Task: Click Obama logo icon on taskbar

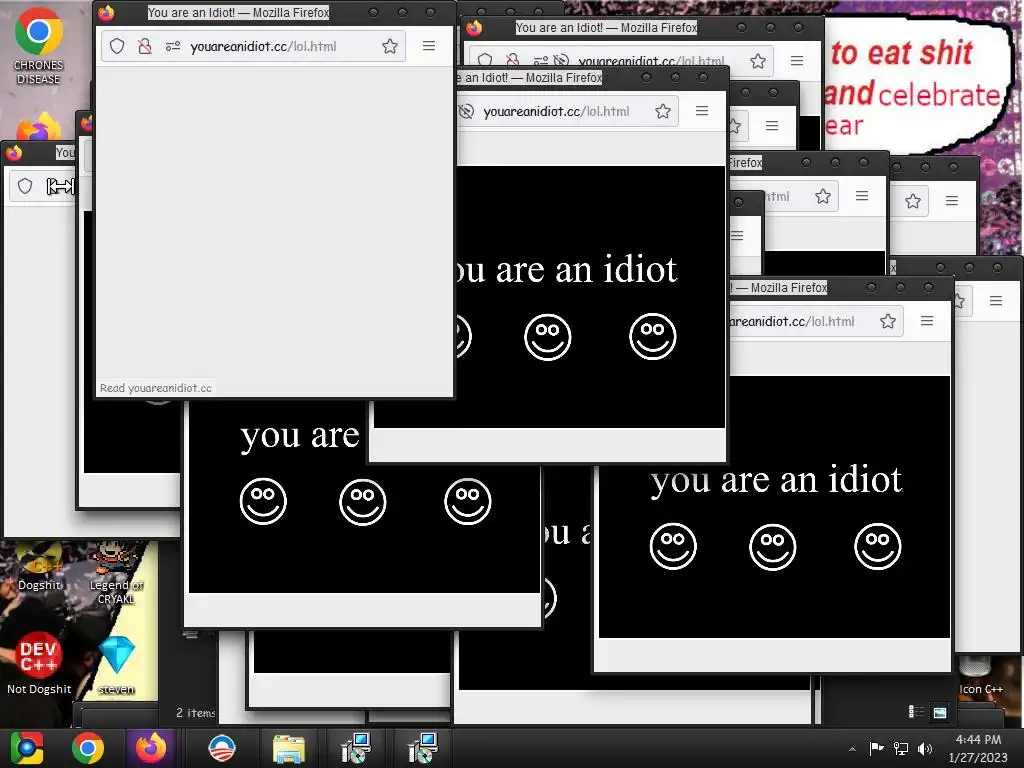Action: [x=221, y=748]
